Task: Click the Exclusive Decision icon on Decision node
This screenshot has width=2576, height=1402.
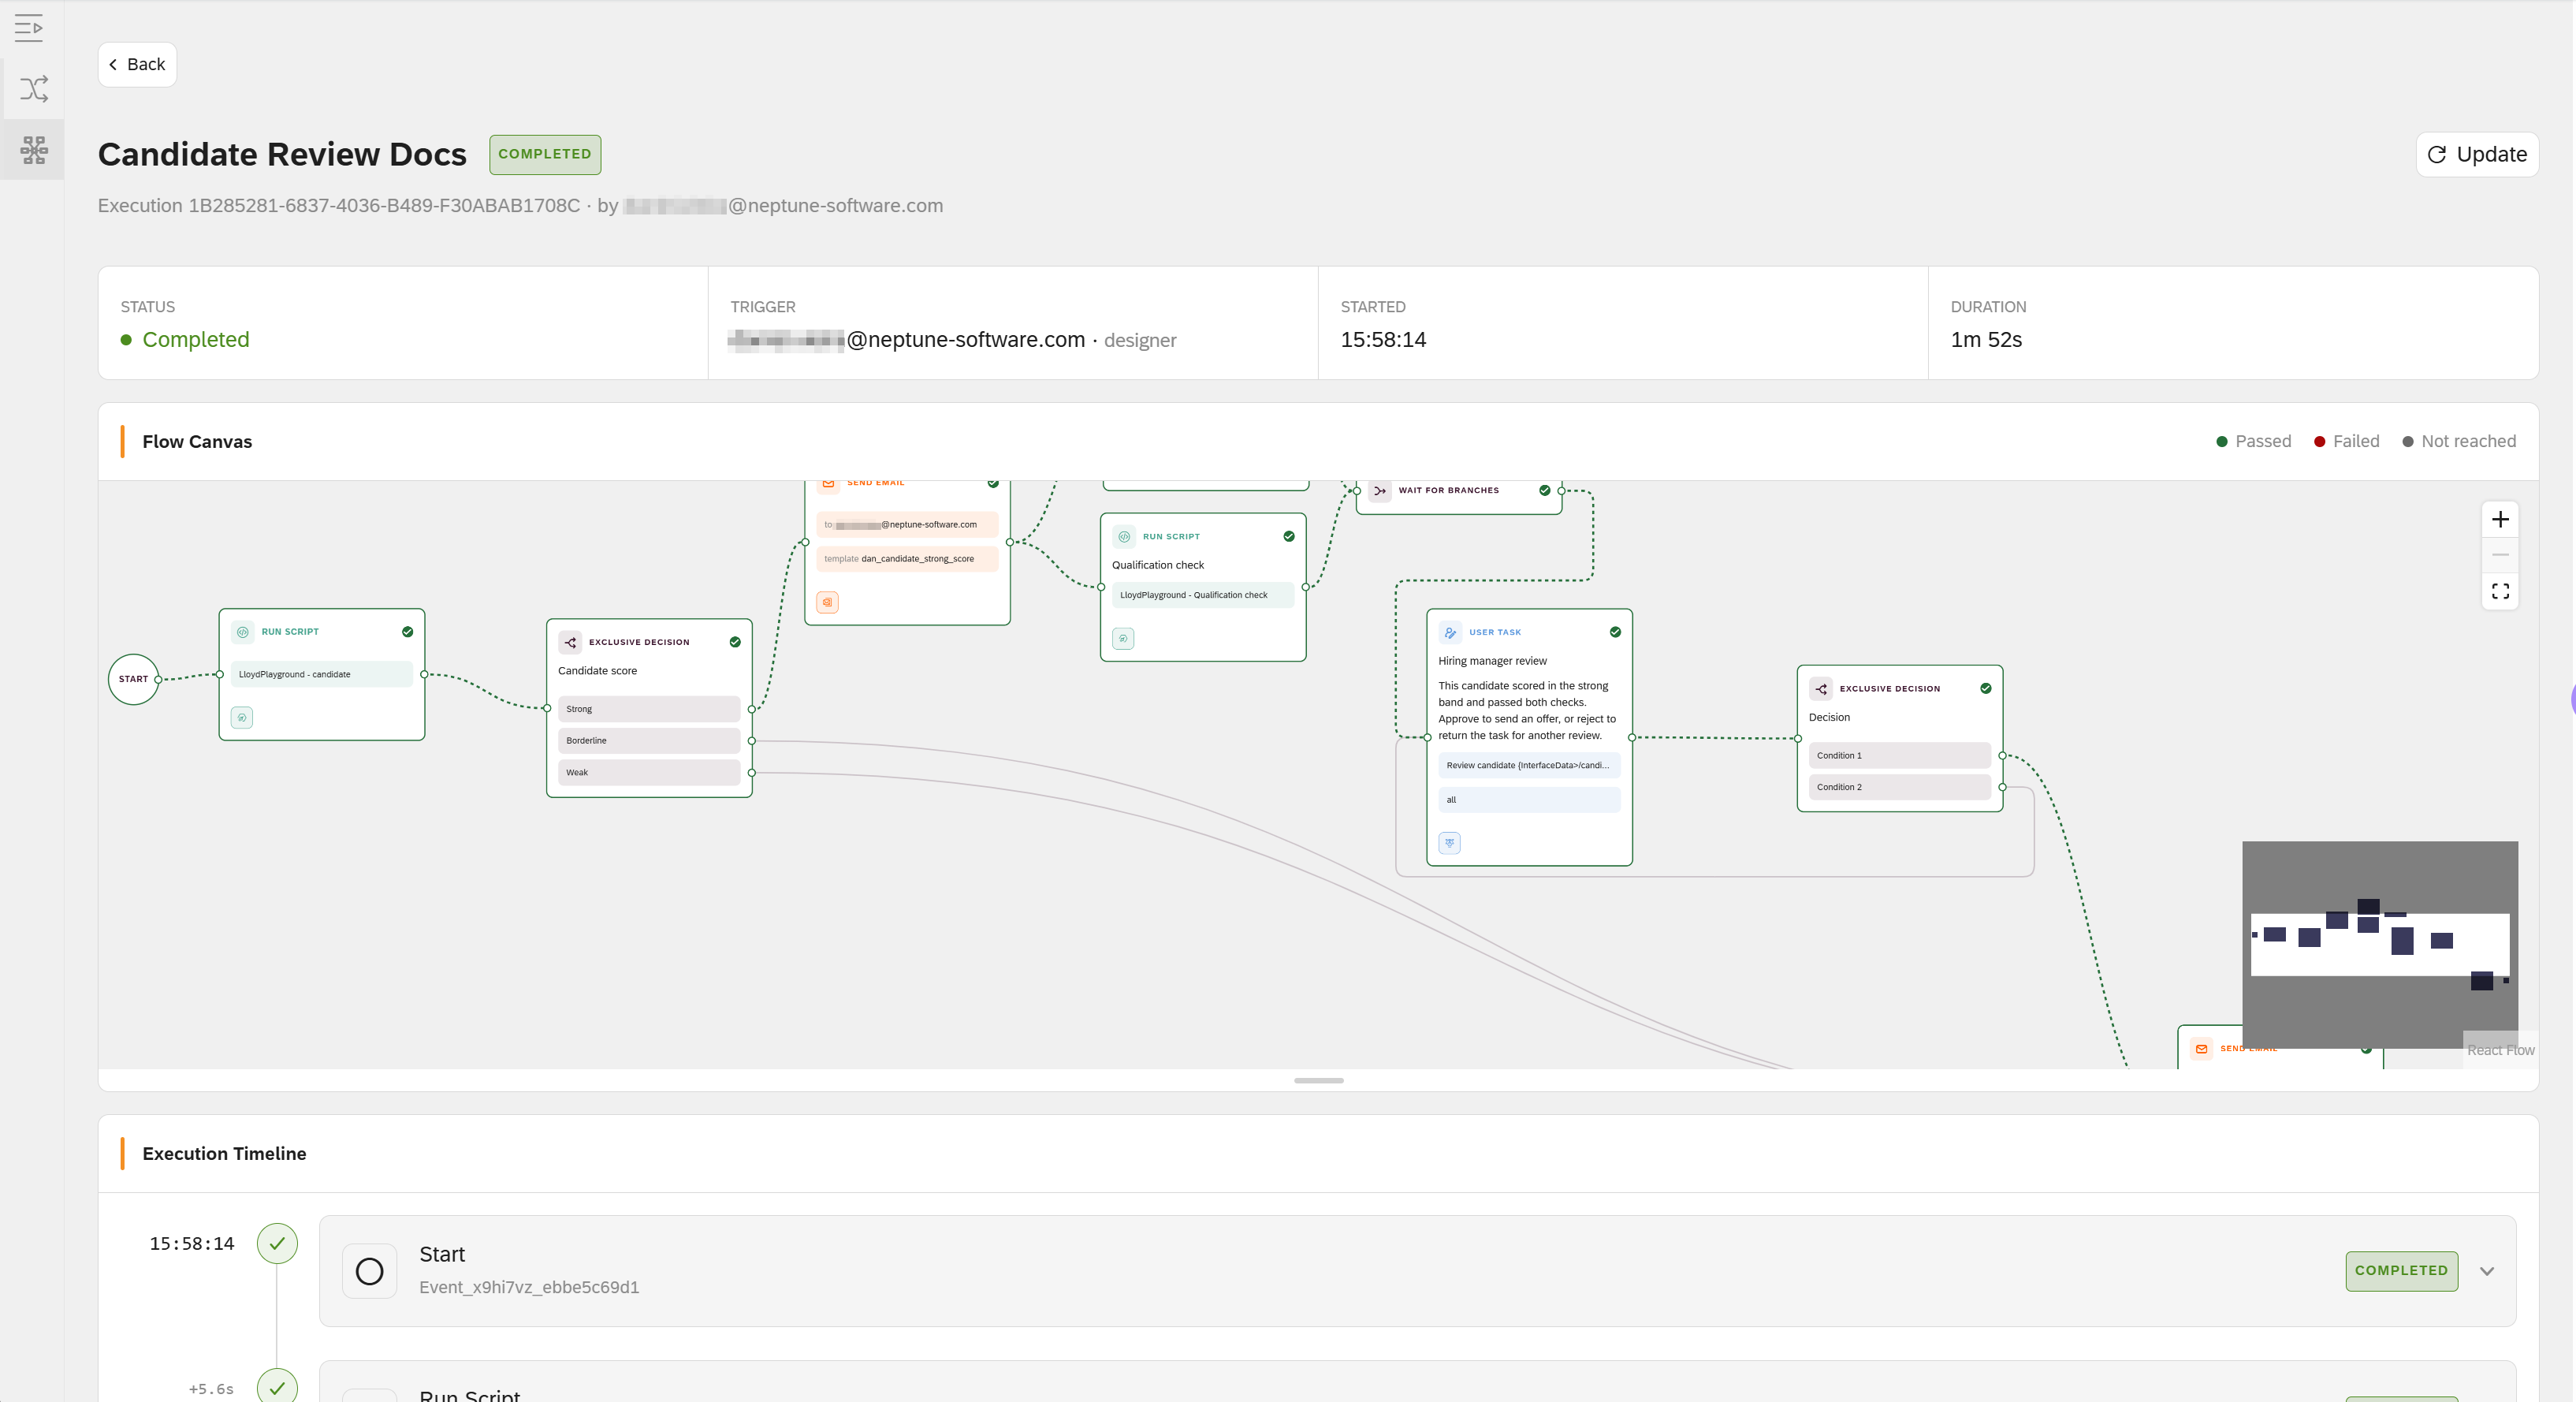Action: click(x=1821, y=689)
